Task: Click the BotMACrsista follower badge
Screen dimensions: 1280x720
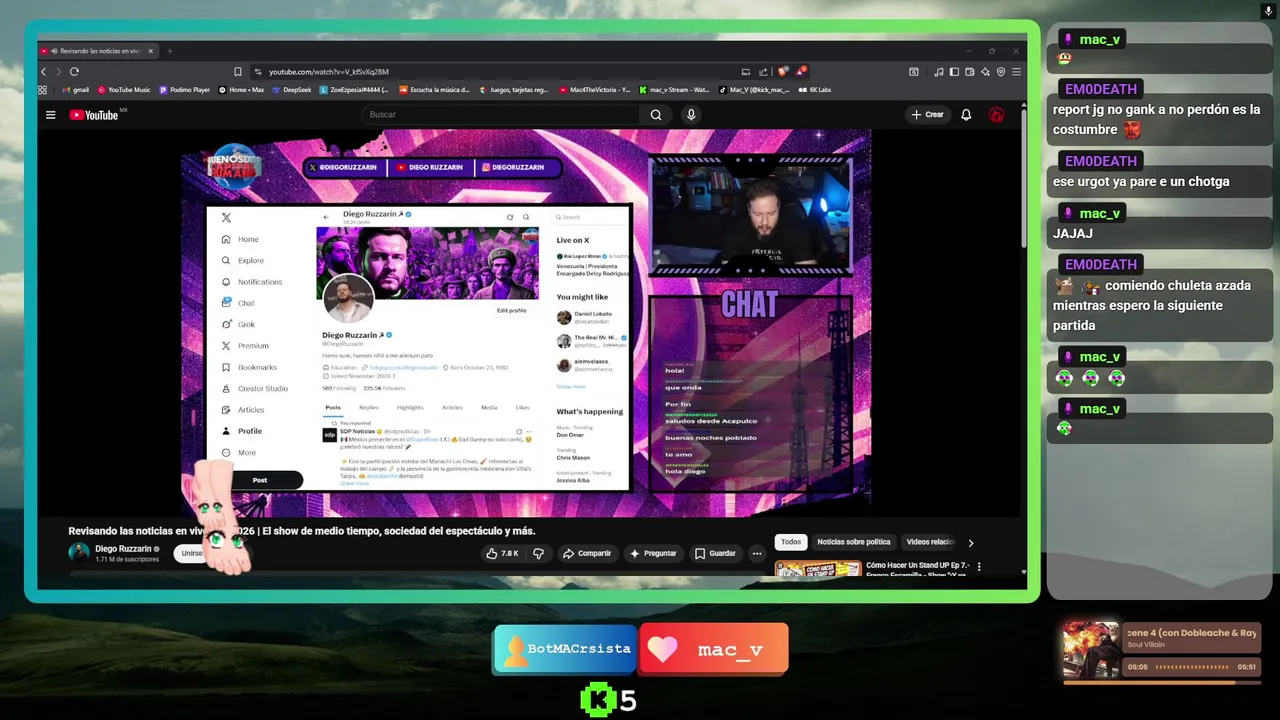Action: (565, 649)
